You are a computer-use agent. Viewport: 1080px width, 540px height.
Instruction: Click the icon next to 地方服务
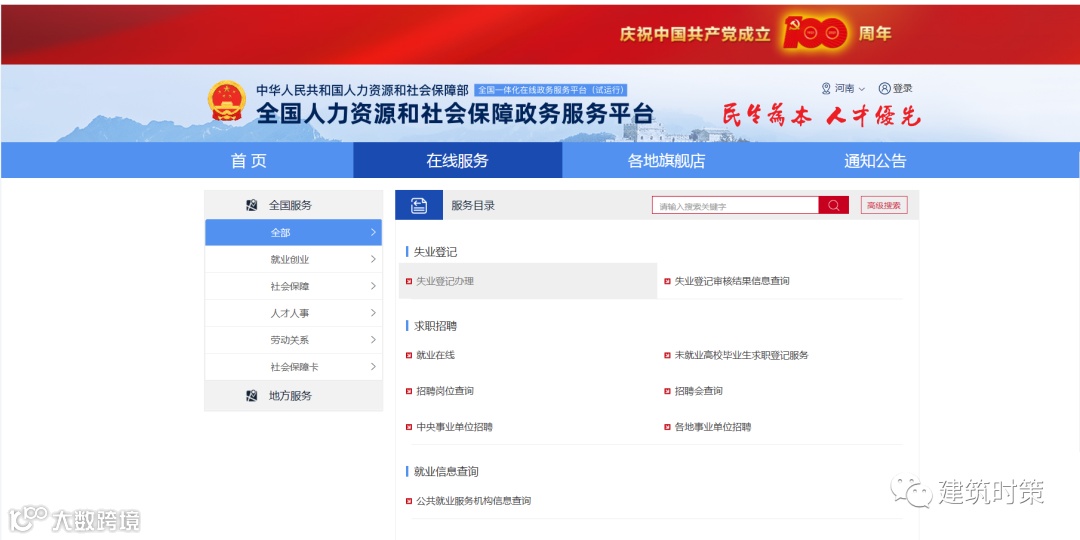tap(251, 396)
